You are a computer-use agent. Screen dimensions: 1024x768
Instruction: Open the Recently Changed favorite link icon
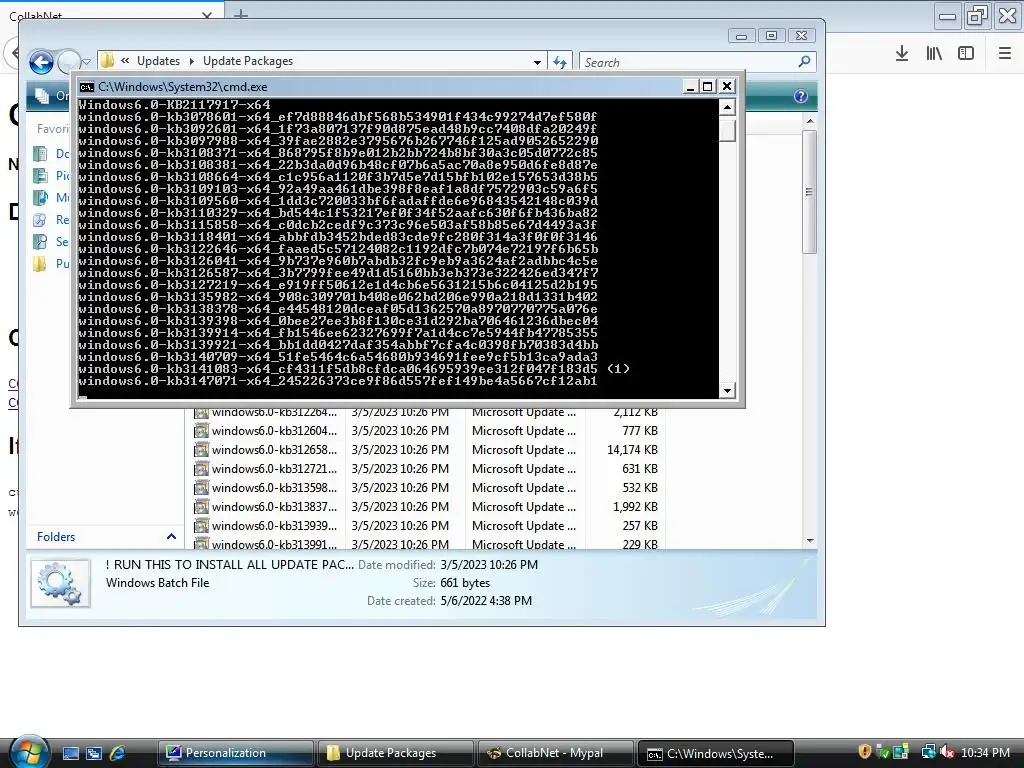(40, 219)
